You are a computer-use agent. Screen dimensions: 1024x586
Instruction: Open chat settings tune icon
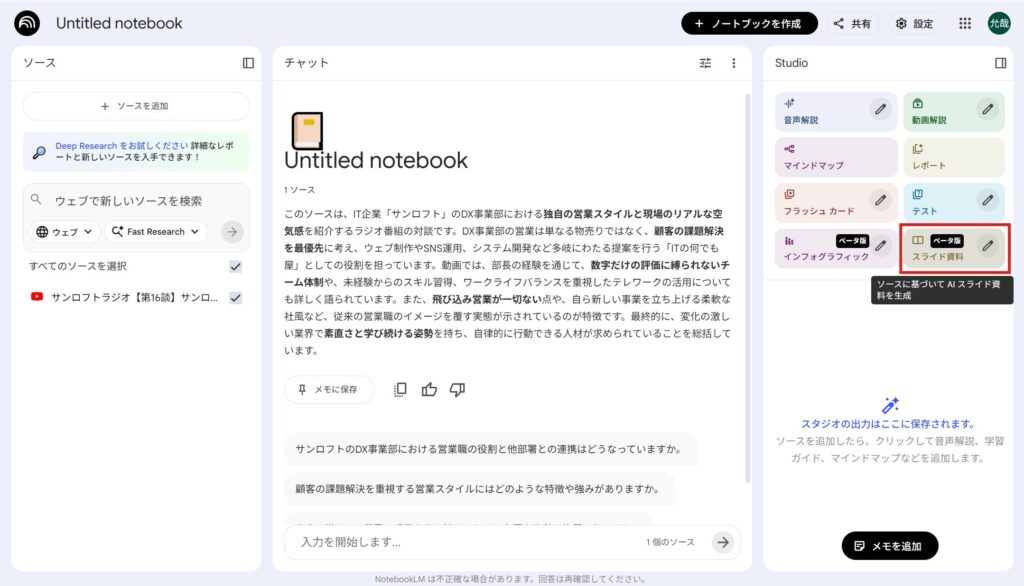tap(705, 63)
